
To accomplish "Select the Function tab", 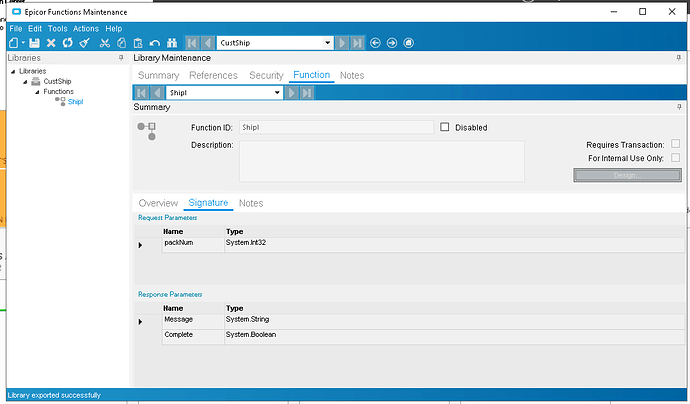I will 312,75.
